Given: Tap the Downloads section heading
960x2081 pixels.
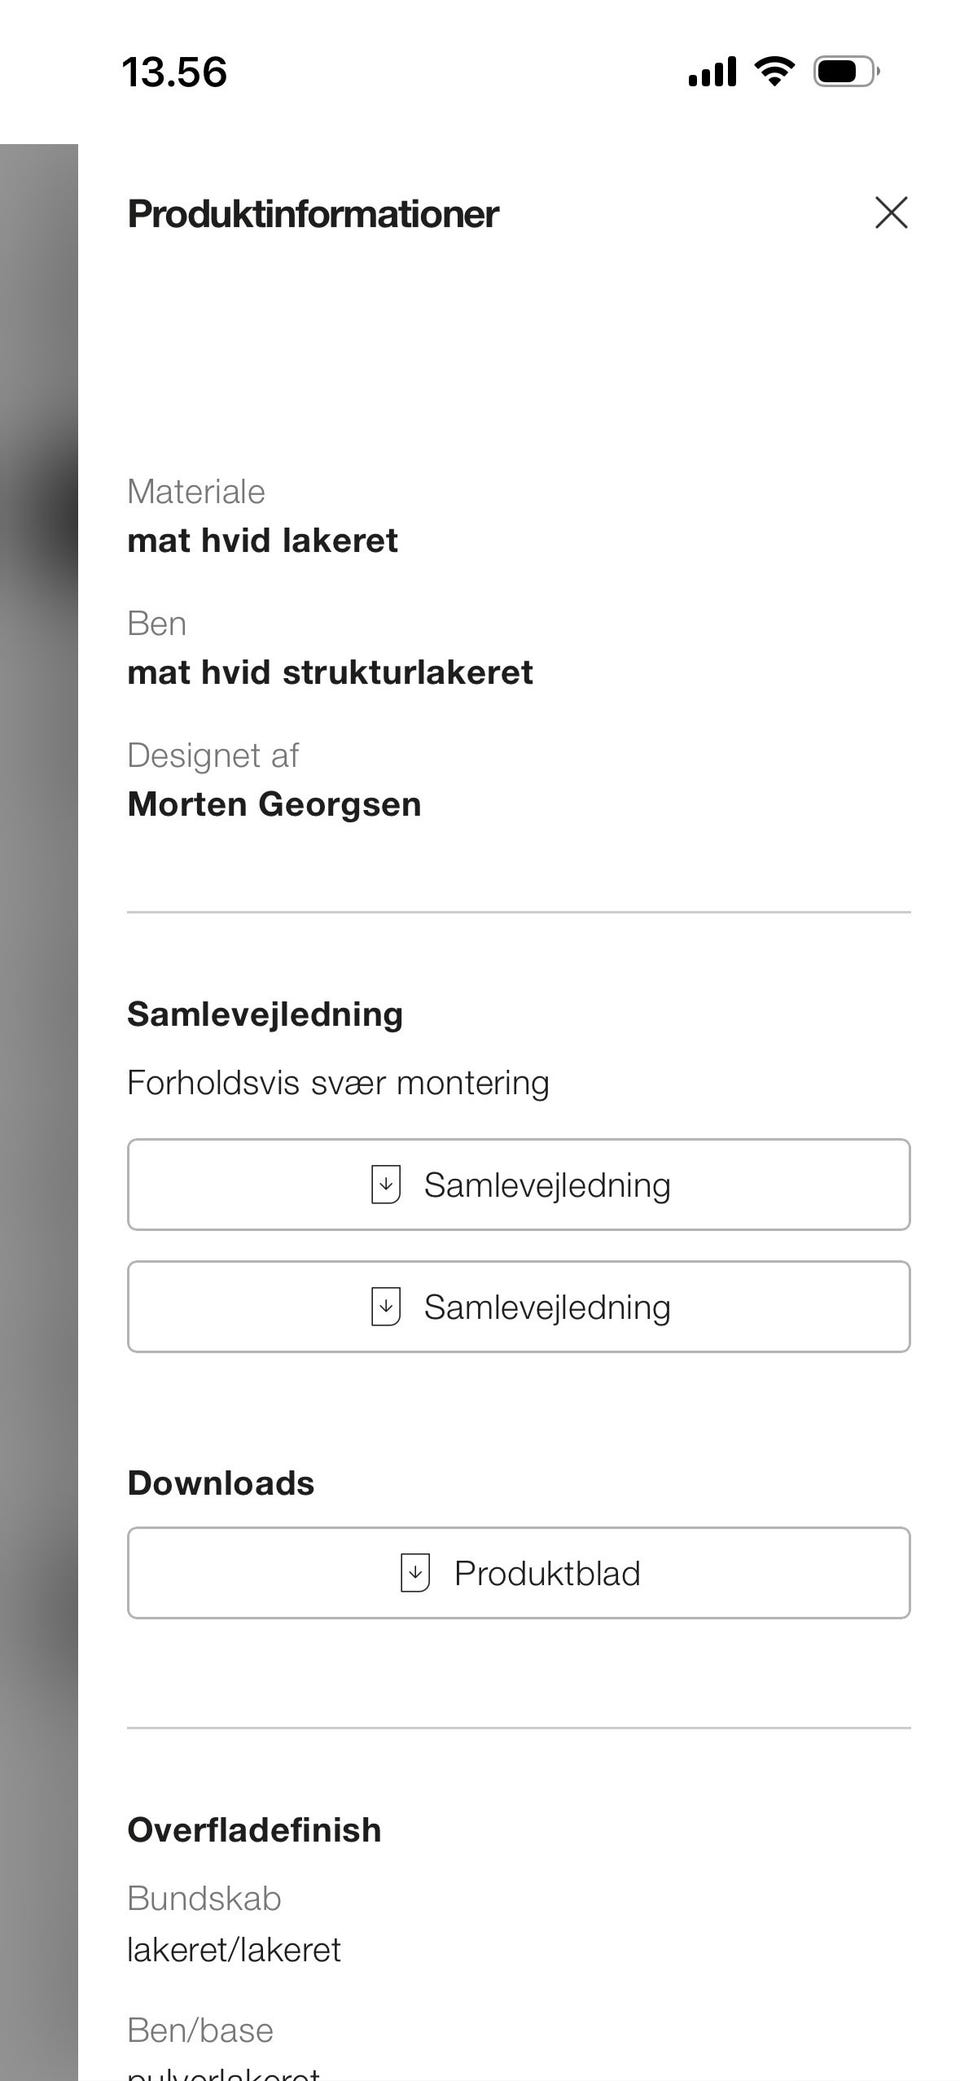Looking at the screenshot, I should pos(220,1483).
